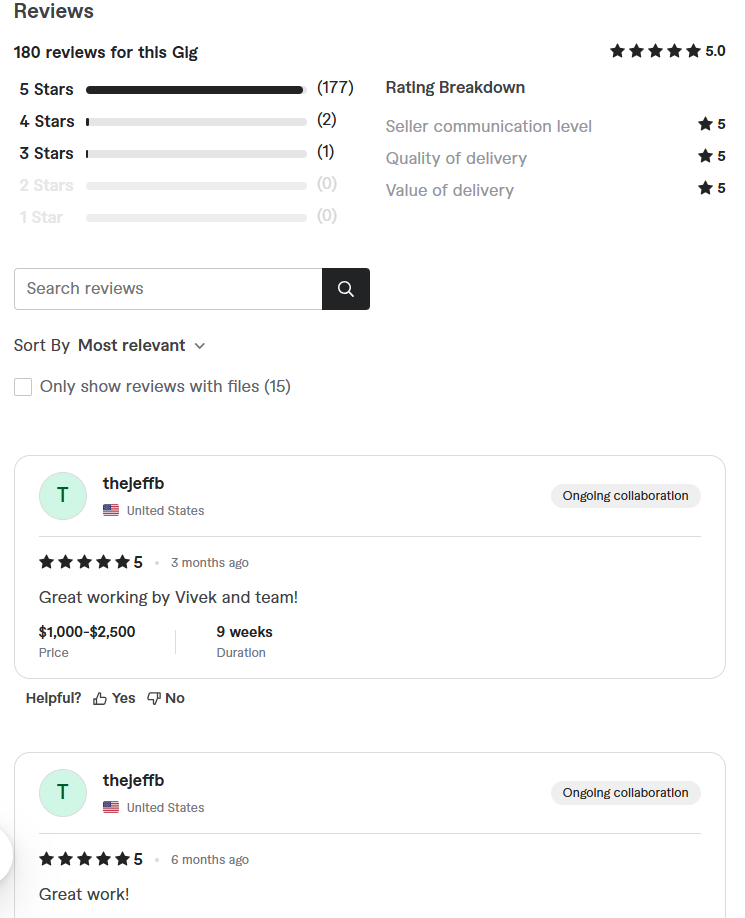Focus the Search reviews input field

[x=168, y=289]
